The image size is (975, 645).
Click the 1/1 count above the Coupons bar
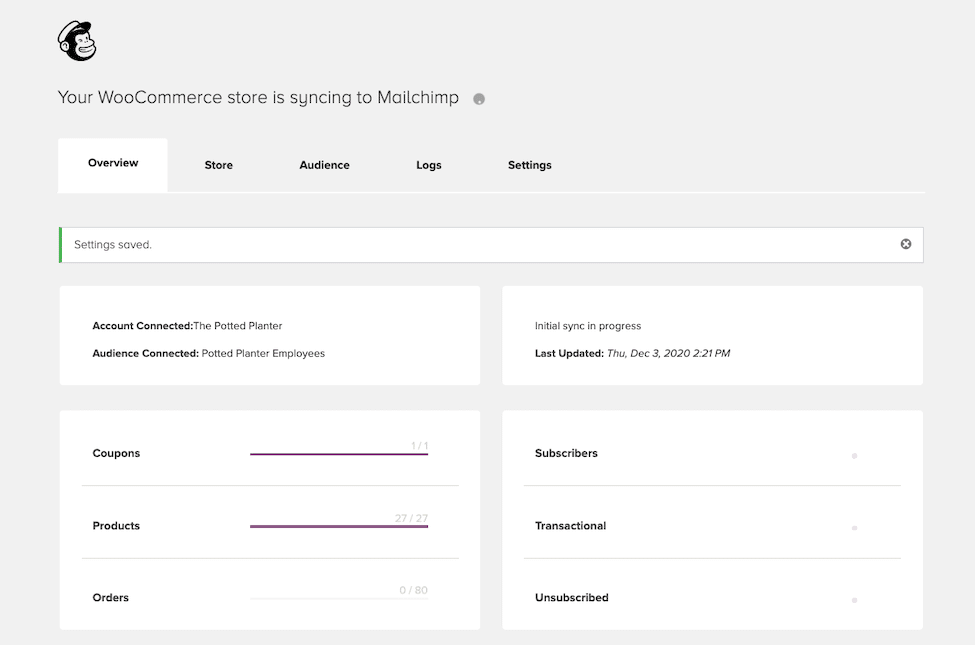pyautogui.click(x=418, y=444)
